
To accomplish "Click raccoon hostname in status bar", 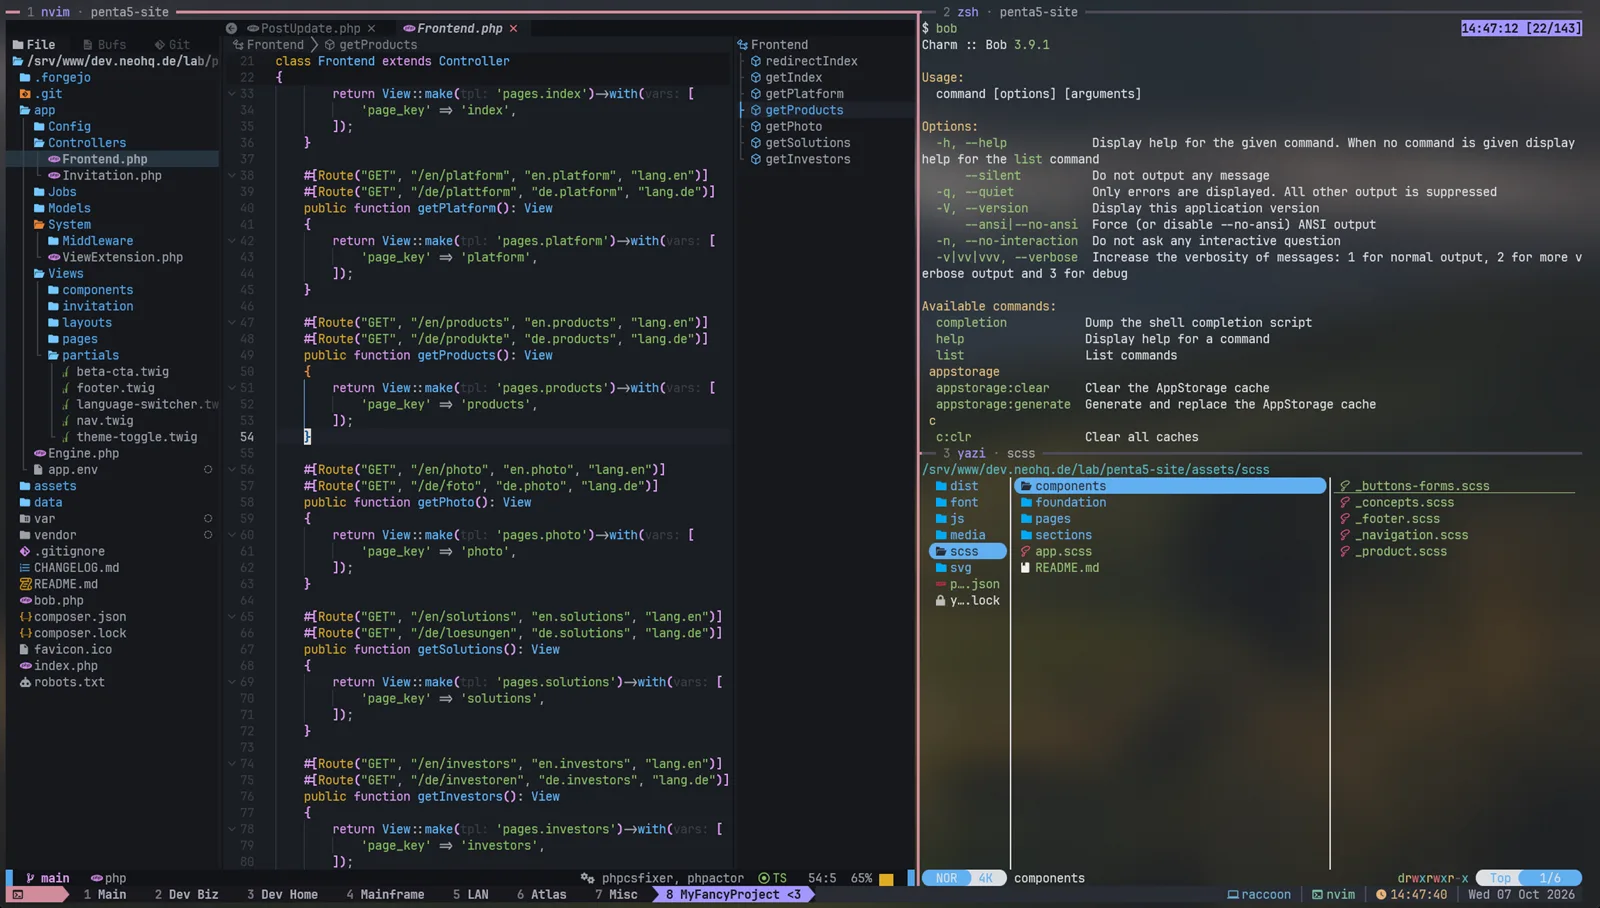I will tap(1259, 894).
